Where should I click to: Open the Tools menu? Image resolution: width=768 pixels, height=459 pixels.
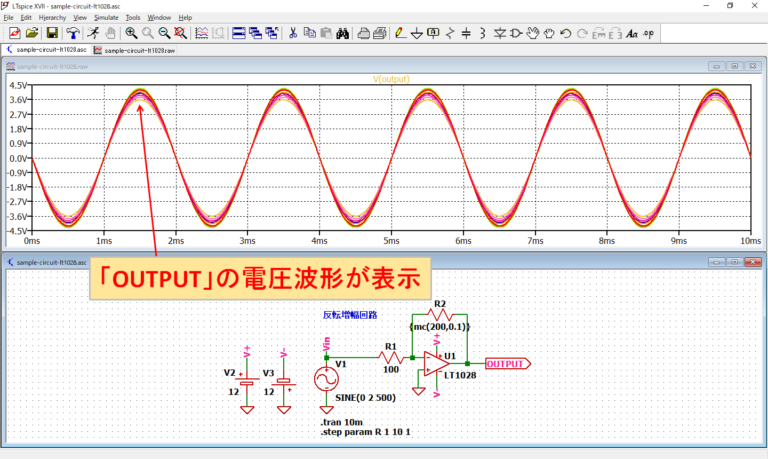[x=133, y=18]
